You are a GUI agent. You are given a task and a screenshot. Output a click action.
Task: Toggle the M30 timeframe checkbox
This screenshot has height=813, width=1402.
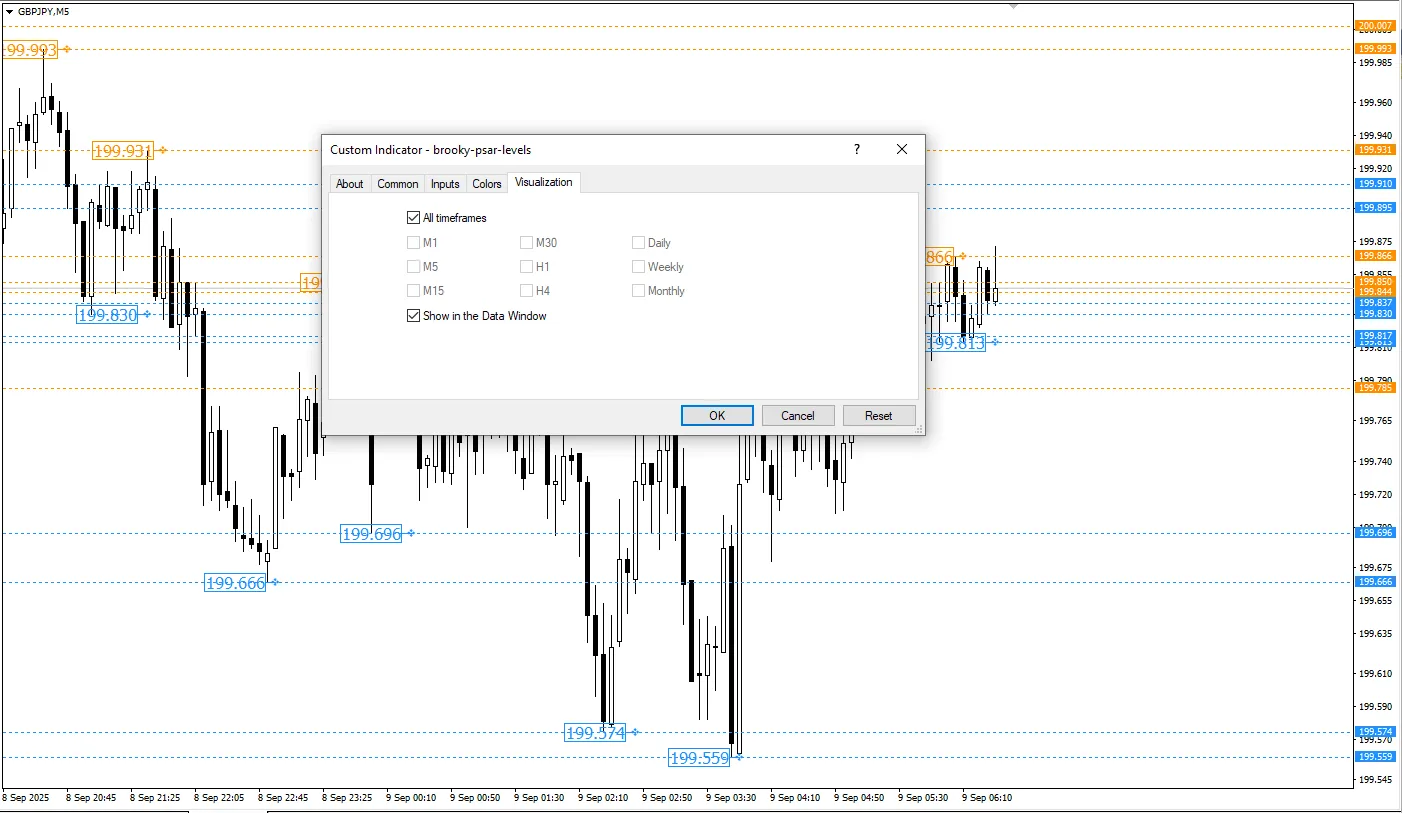pyautogui.click(x=526, y=242)
